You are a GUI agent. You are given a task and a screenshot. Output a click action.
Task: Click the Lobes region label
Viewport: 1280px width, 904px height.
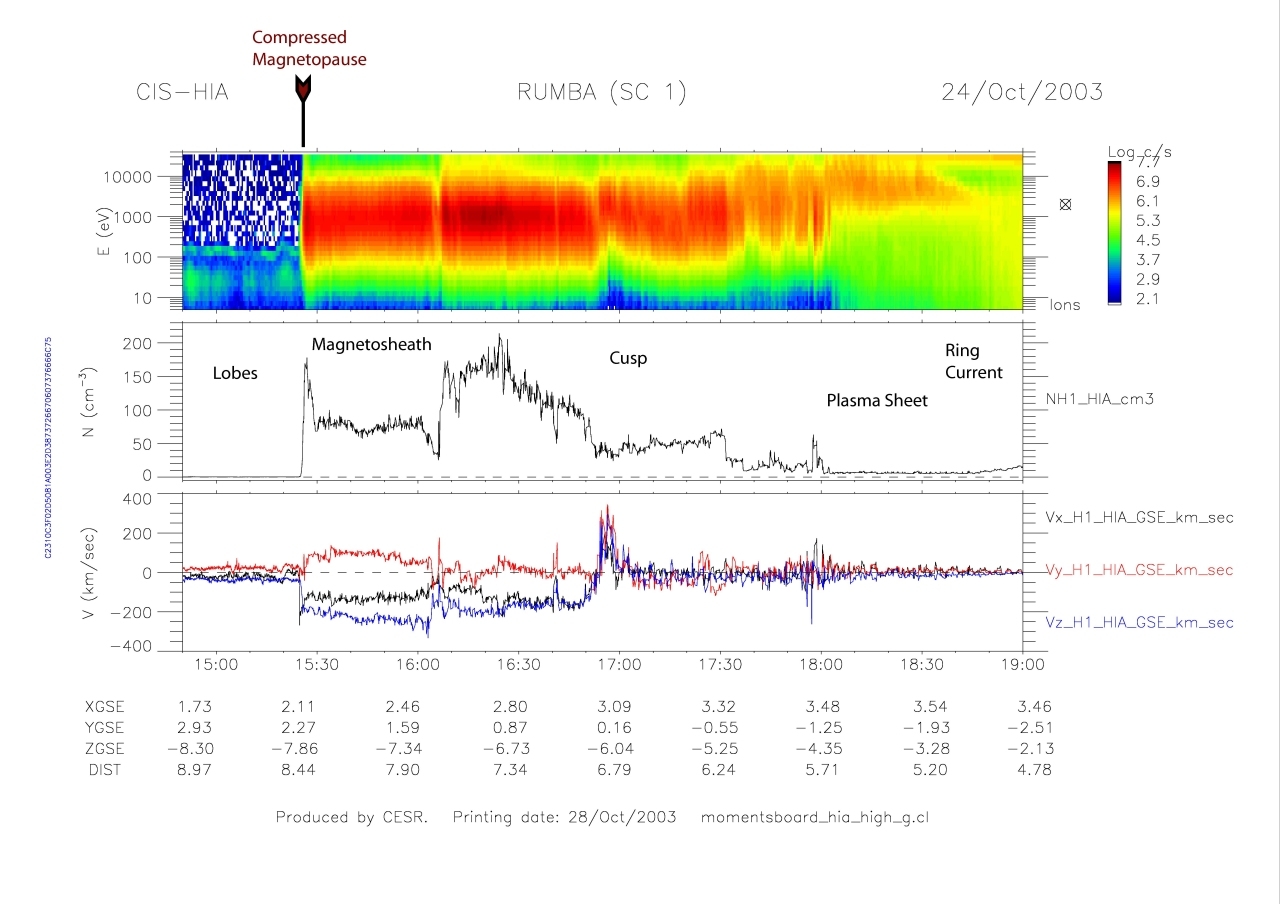(x=235, y=374)
